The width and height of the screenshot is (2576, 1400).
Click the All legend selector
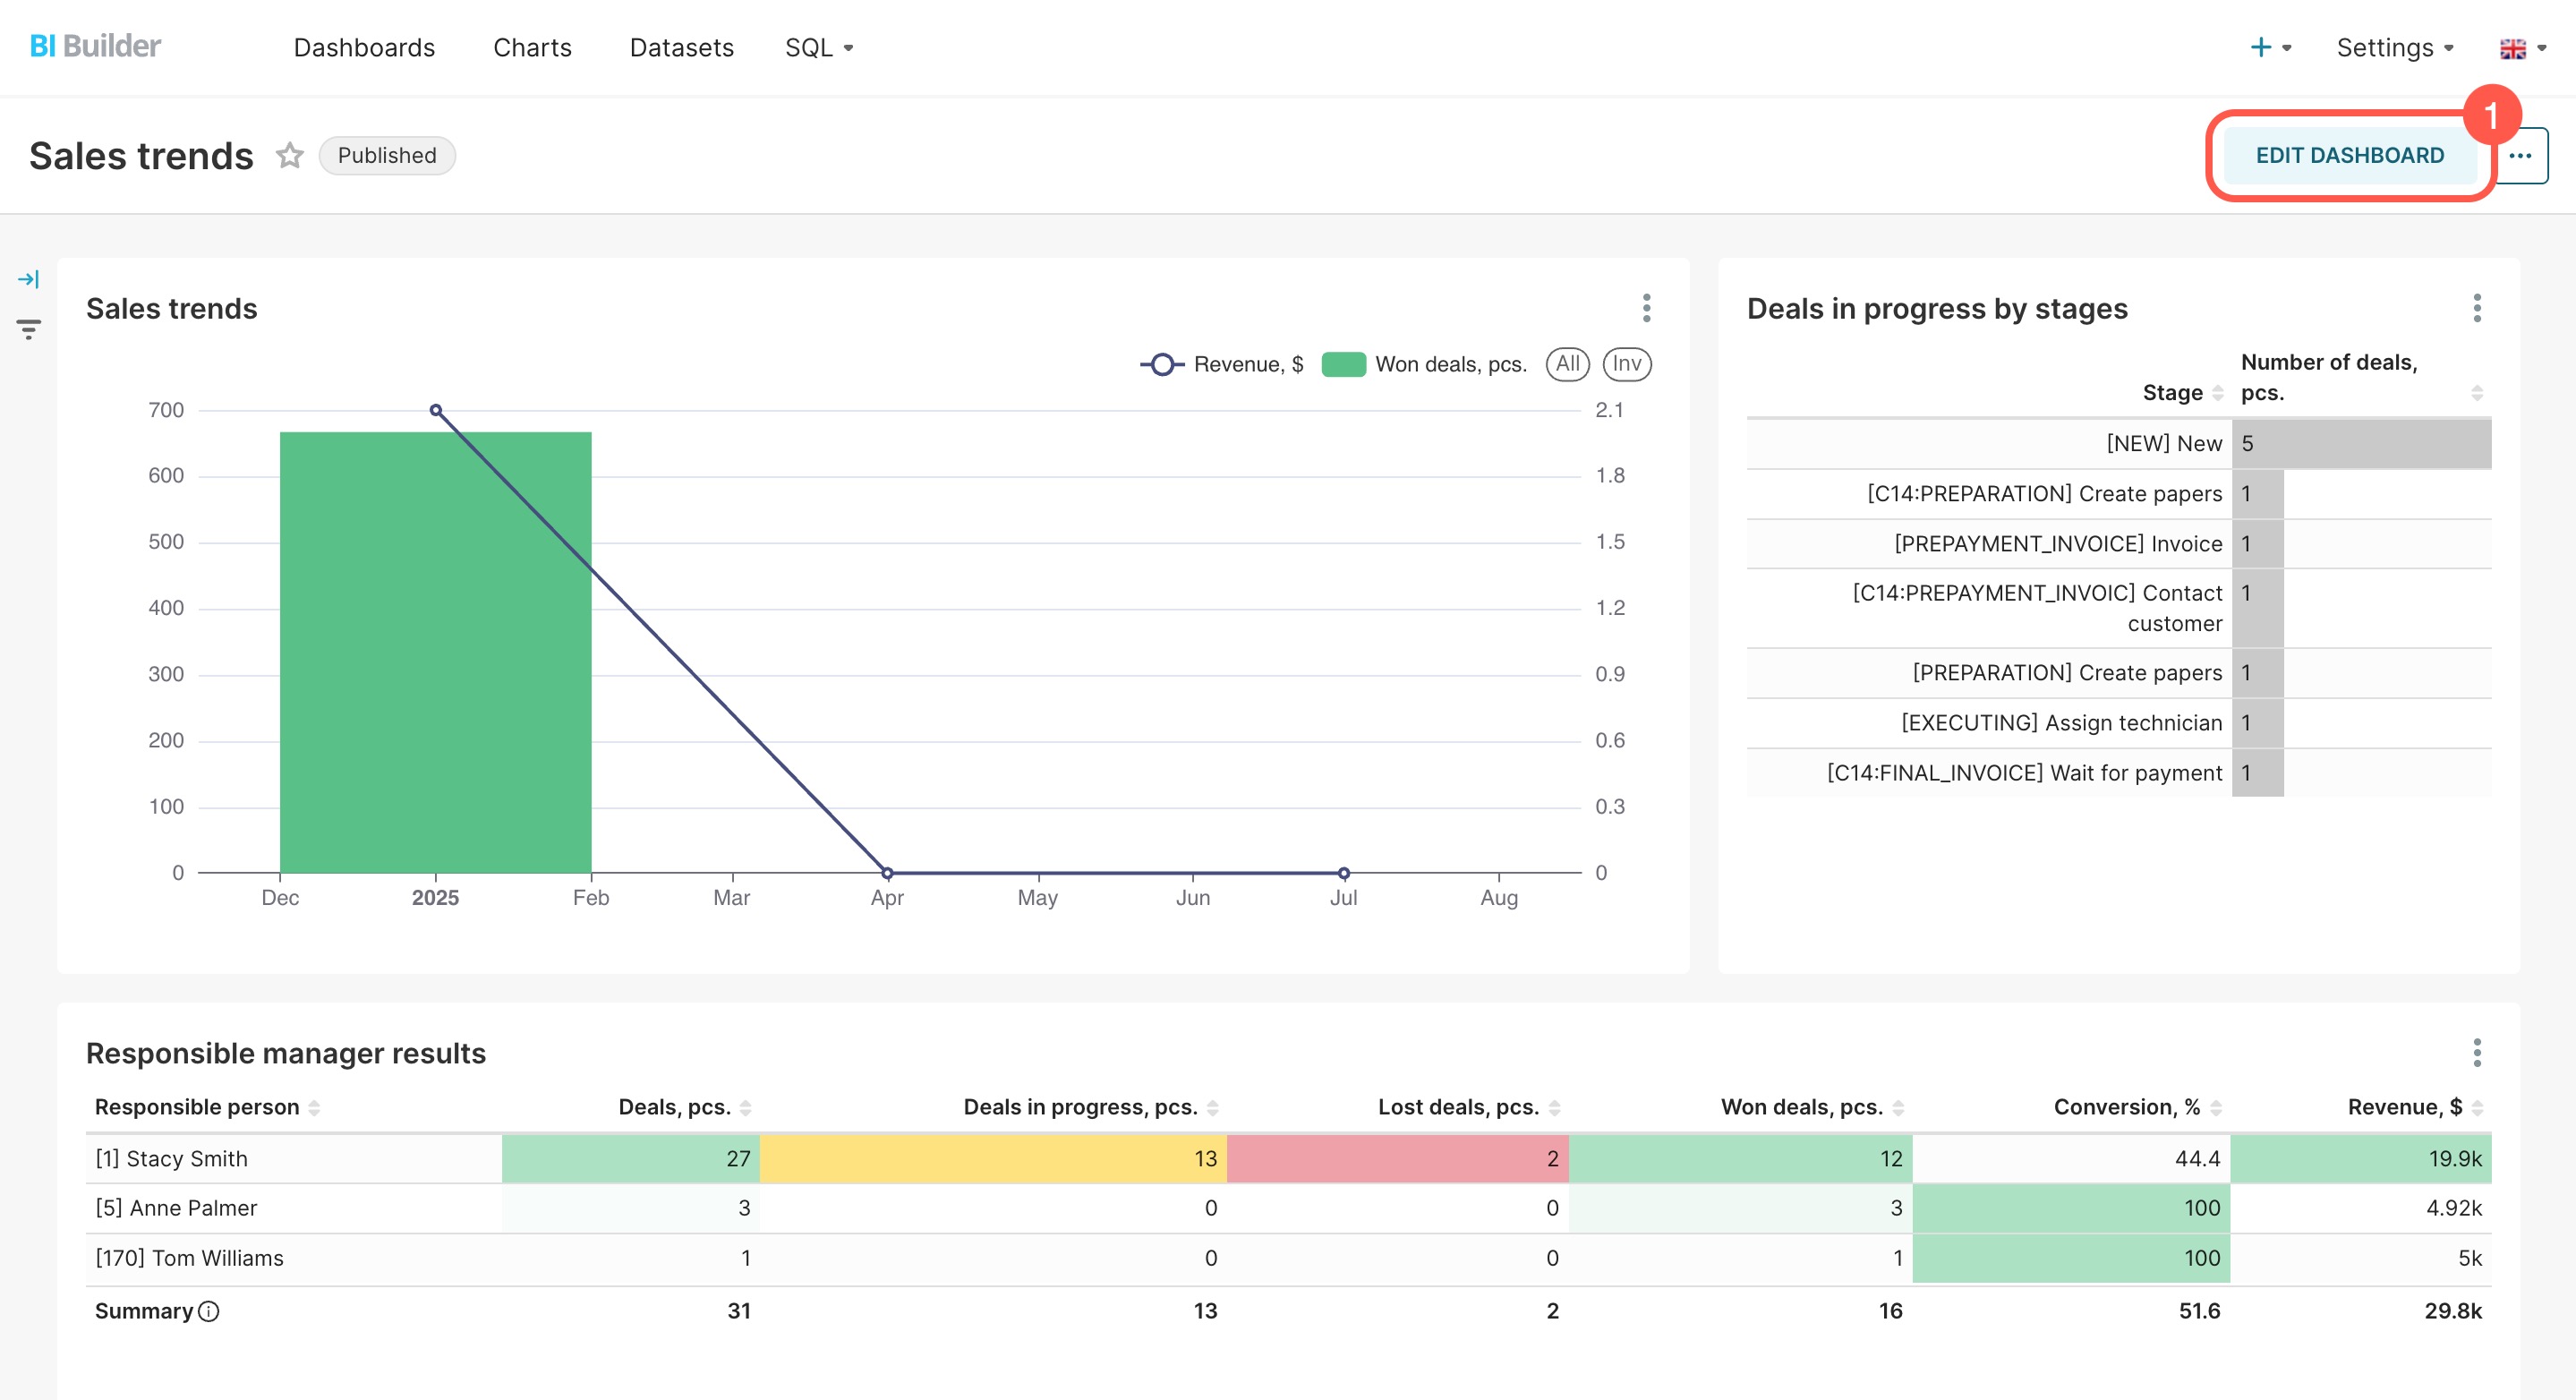click(x=1567, y=364)
